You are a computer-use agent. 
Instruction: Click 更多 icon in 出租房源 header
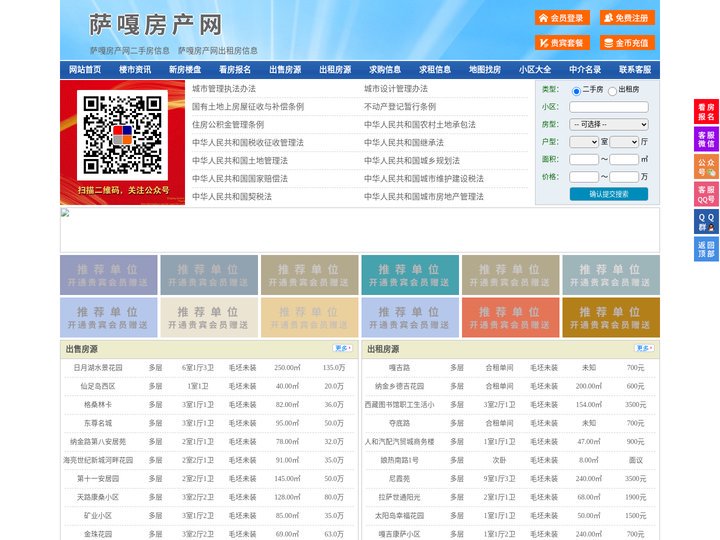pos(644,349)
